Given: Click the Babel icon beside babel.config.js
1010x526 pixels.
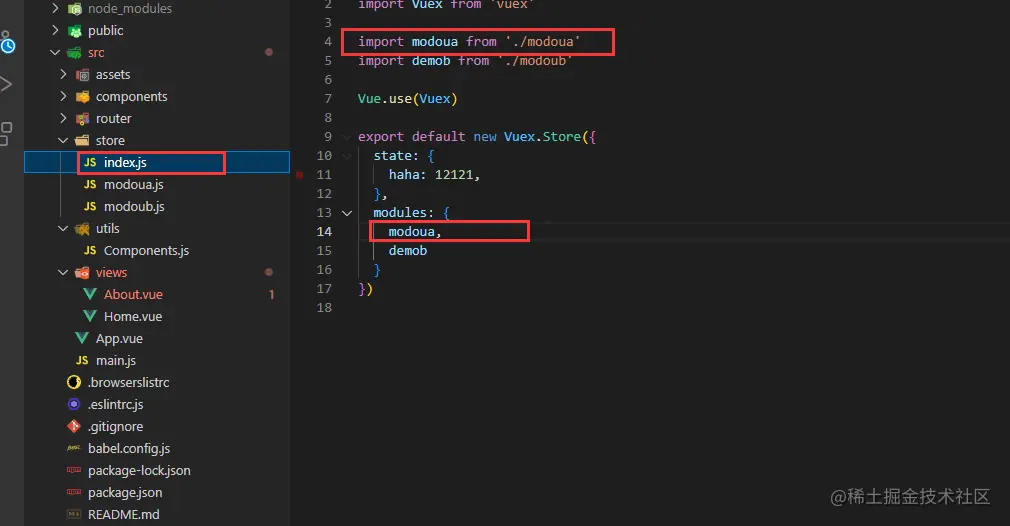Looking at the screenshot, I should tap(74, 447).
